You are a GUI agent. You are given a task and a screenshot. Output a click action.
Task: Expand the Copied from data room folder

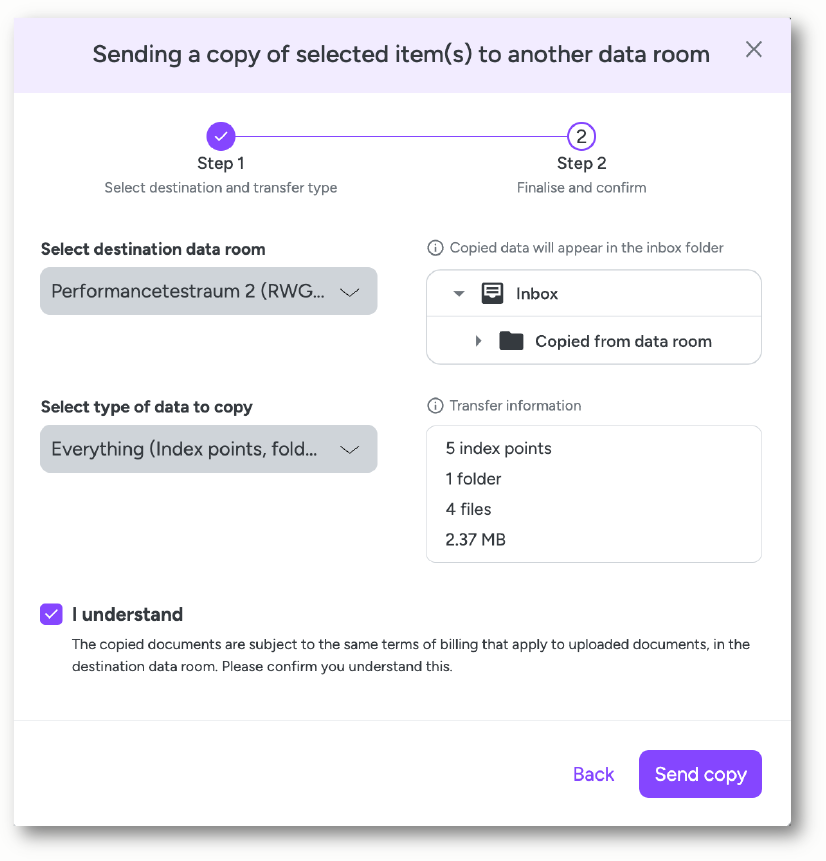point(478,341)
